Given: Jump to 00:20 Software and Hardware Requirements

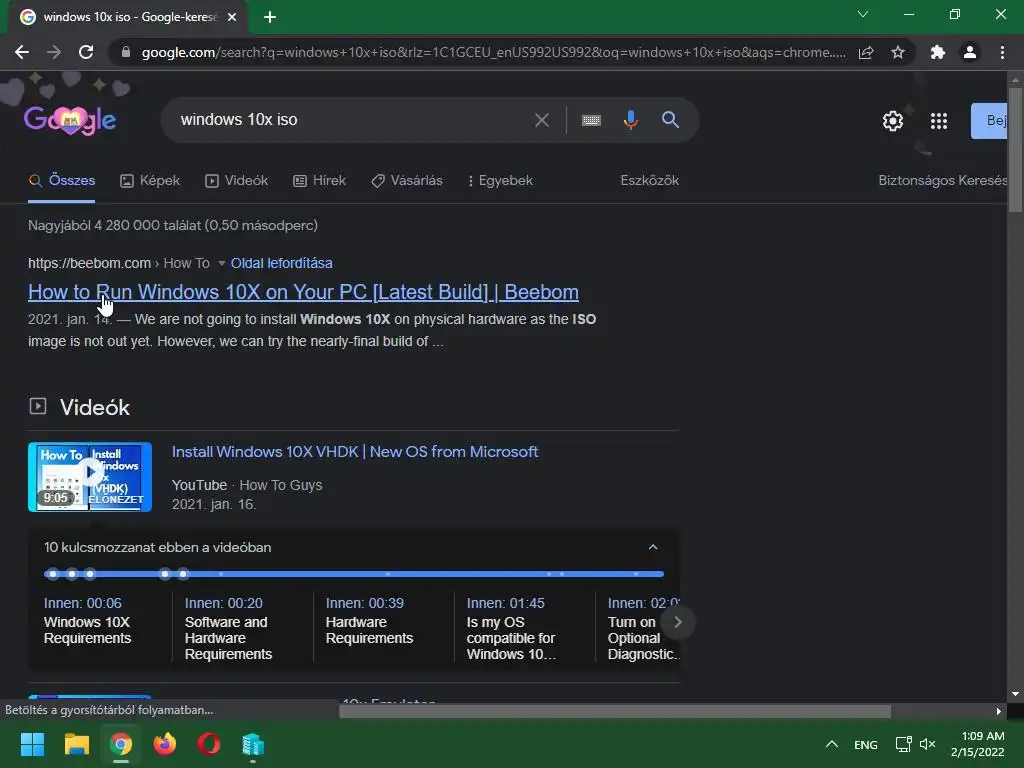Looking at the screenshot, I should tap(228, 629).
